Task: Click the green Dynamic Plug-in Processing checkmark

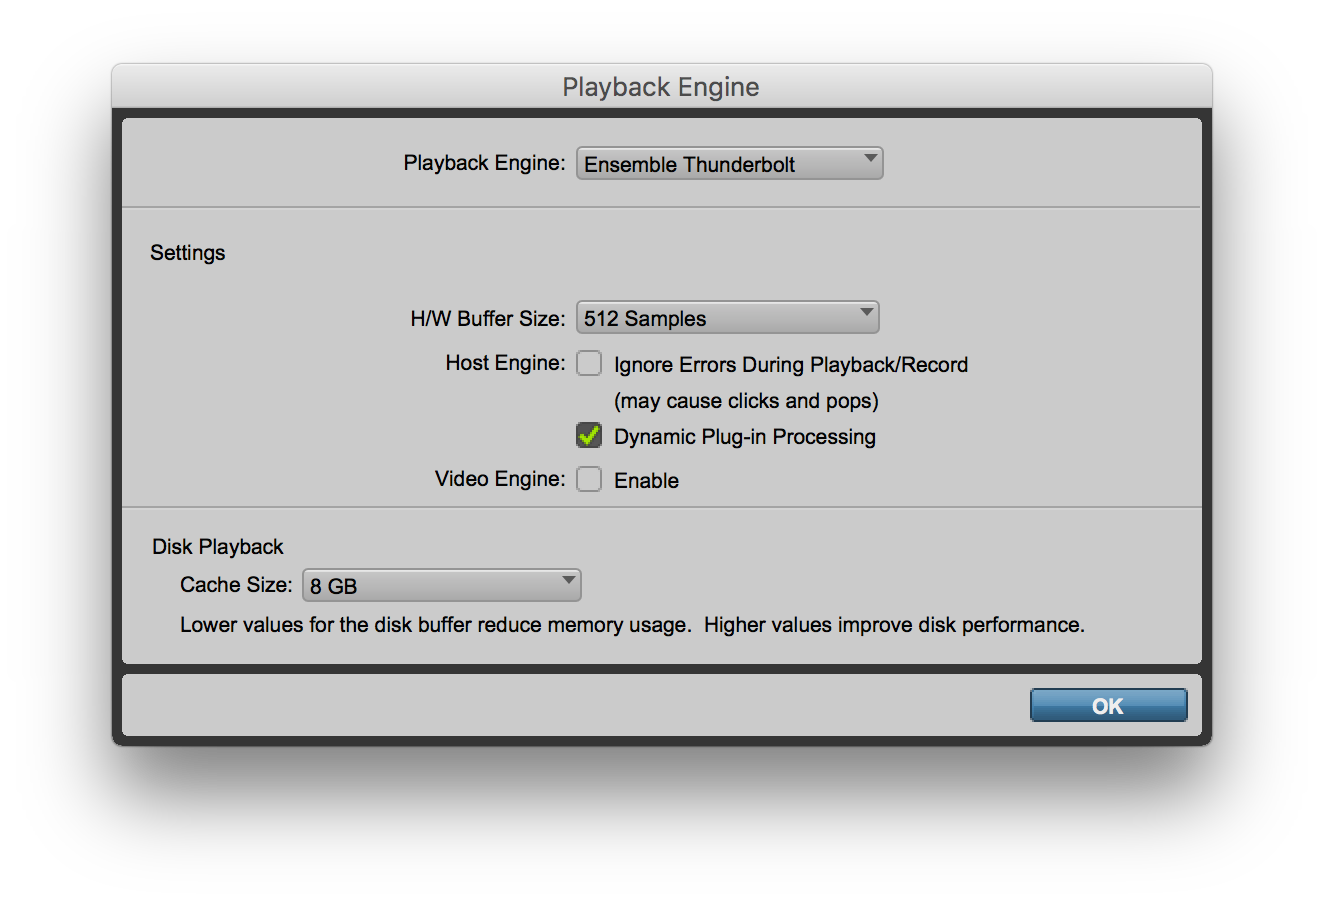Action: pos(589,435)
